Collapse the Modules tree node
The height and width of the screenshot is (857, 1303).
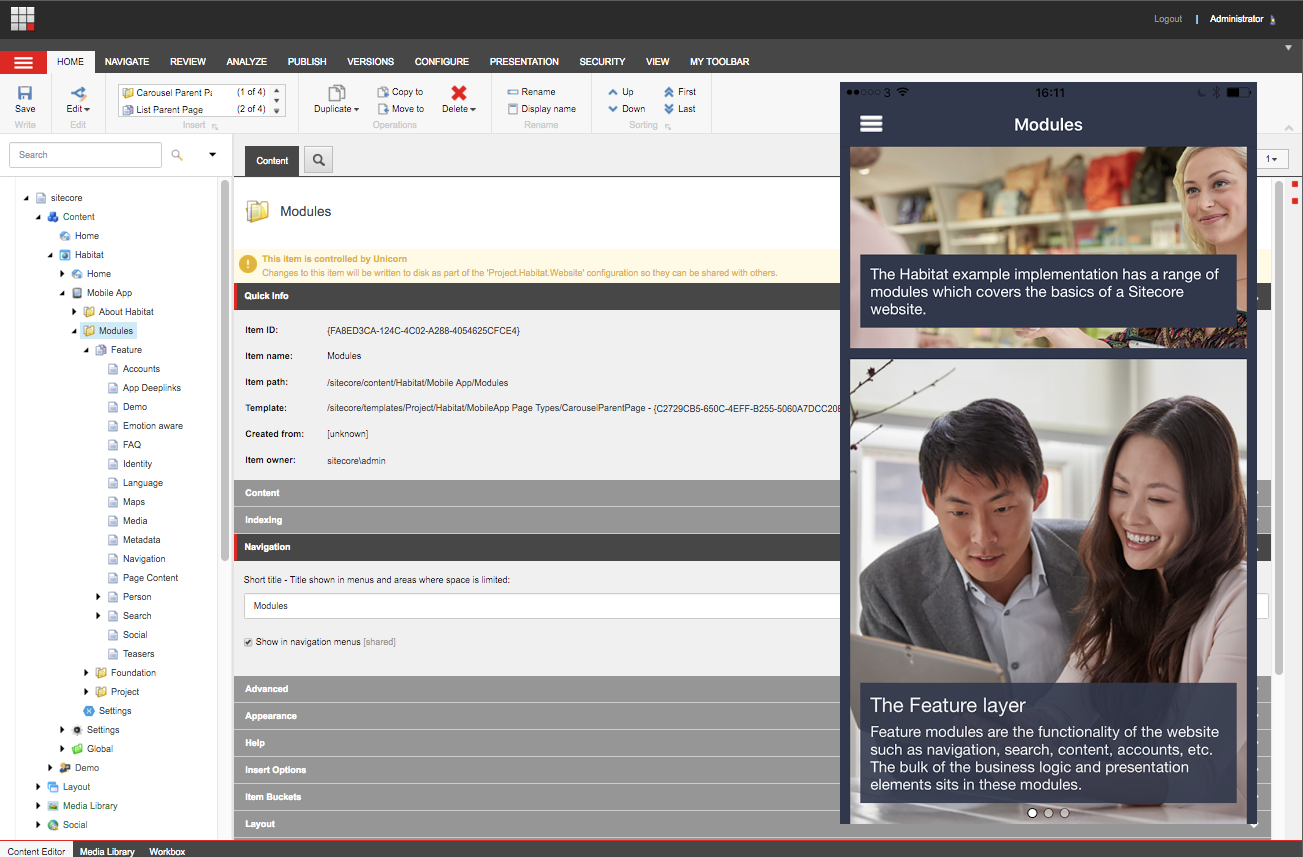click(75, 331)
